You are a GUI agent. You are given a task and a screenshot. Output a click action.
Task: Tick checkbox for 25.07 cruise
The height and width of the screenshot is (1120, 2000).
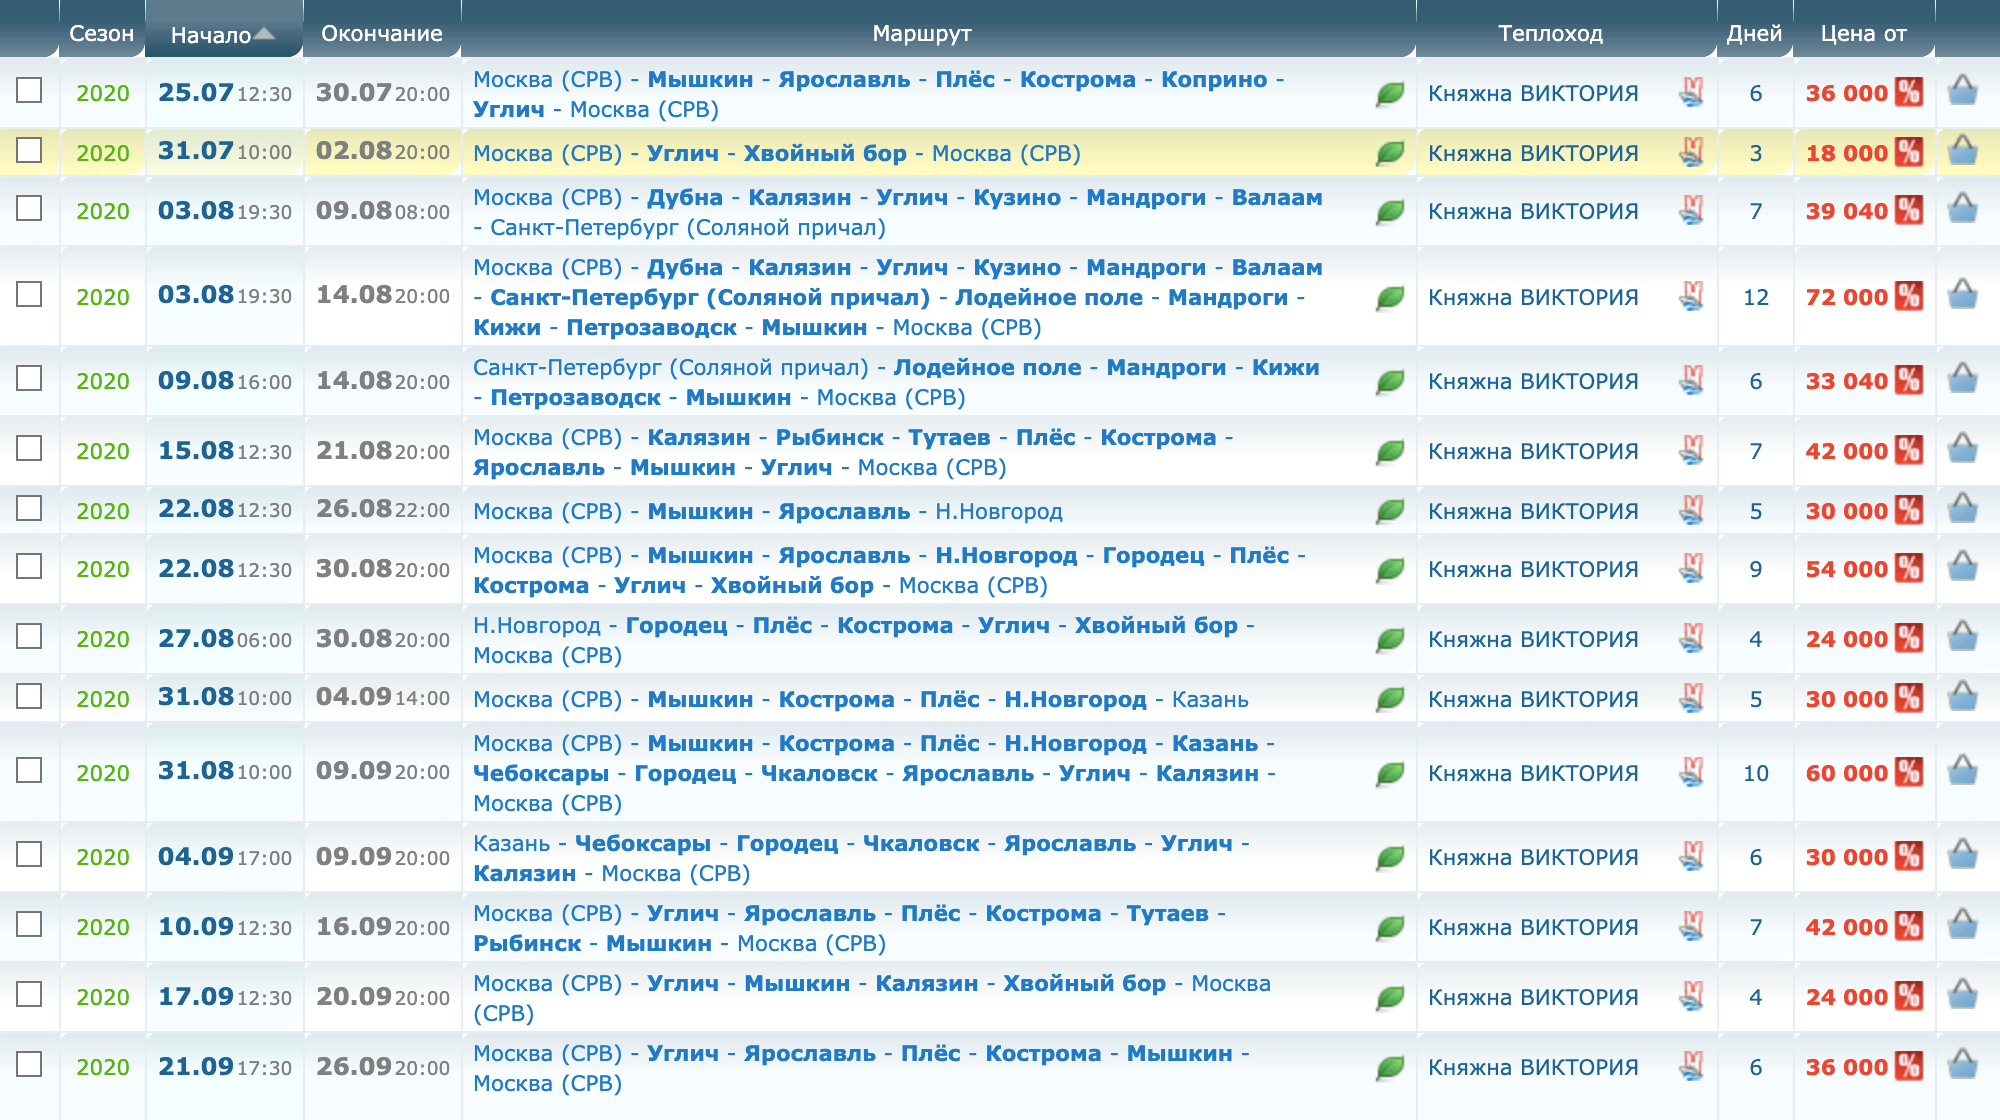point(29,90)
